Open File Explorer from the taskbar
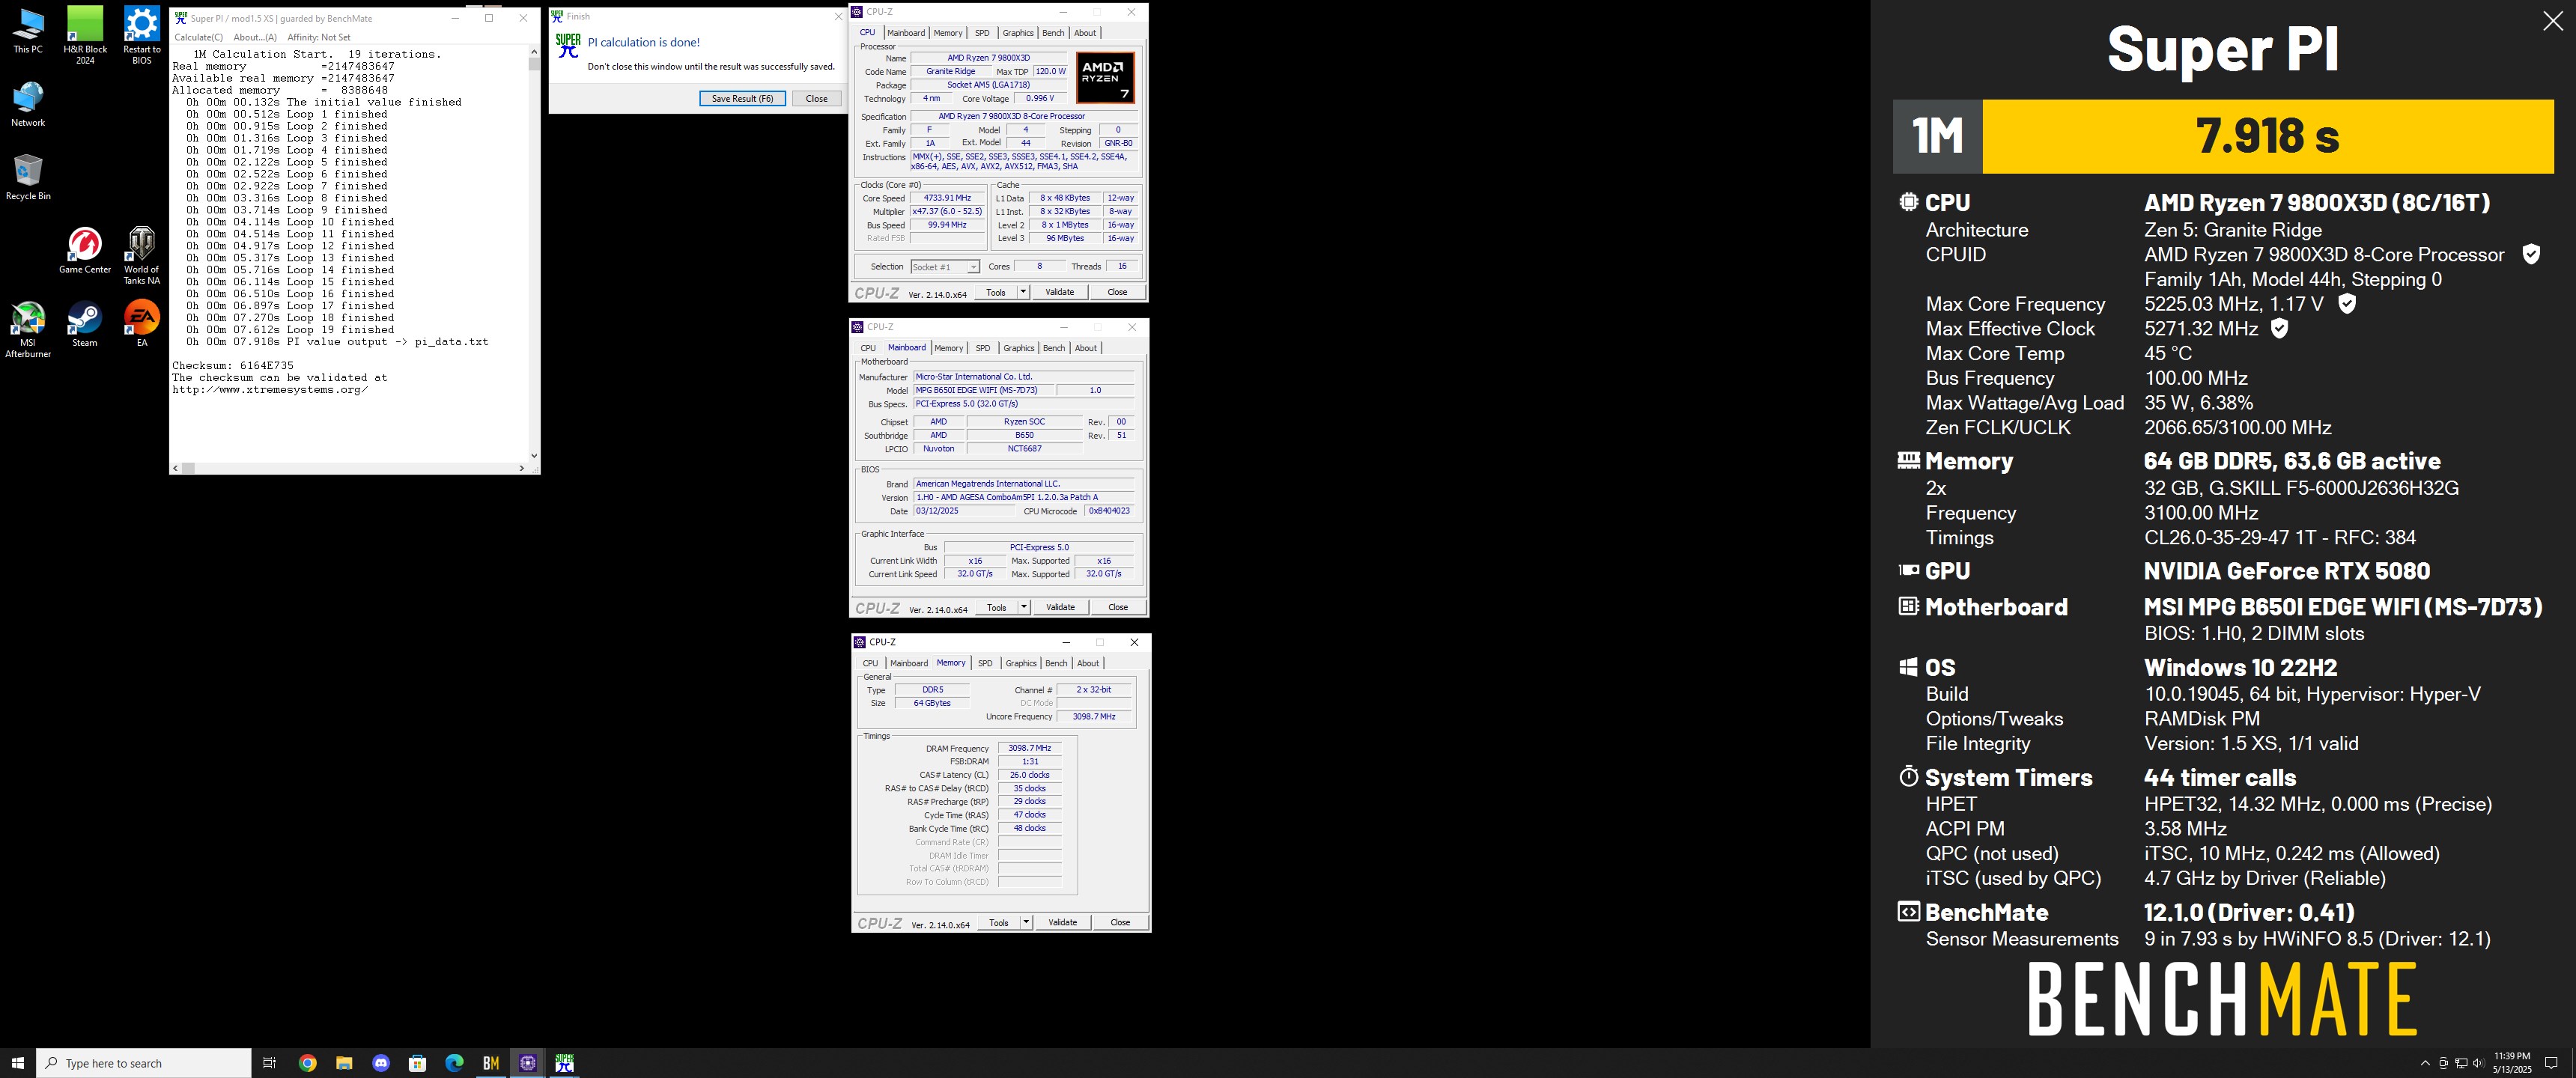Image resolution: width=2576 pixels, height=1078 pixels. pyautogui.click(x=344, y=1063)
